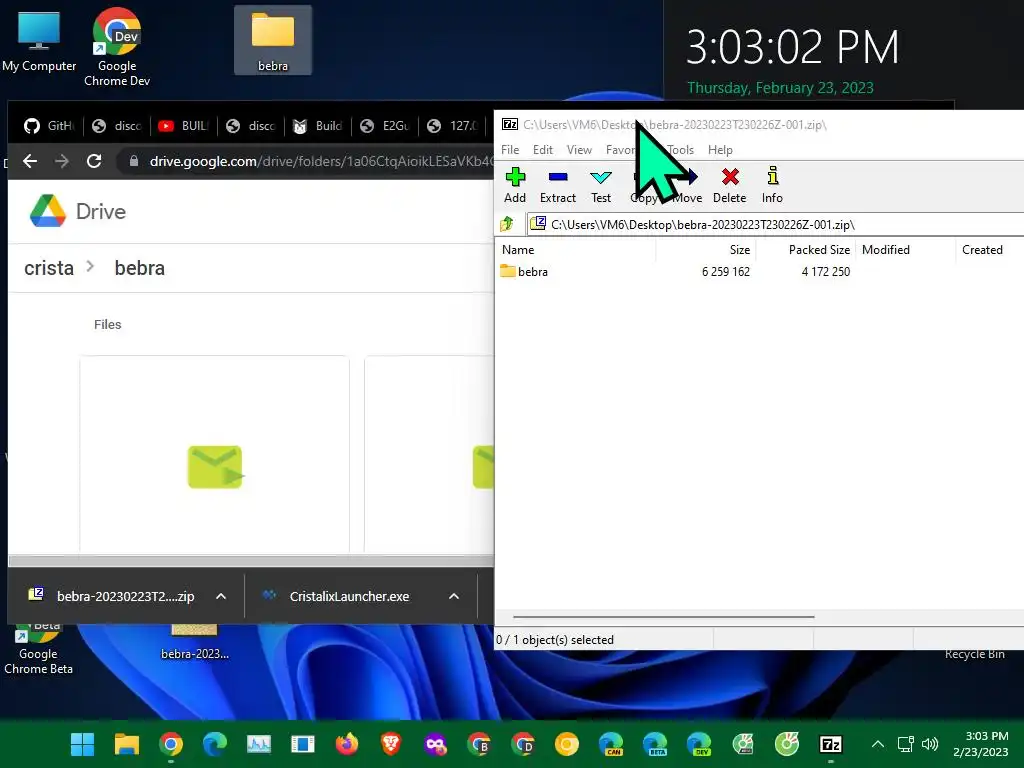Image resolution: width=1024 pixels, height=768 pixels.
Task: Click the Edge Dev taskbar icon
Action: pos(699,744)
